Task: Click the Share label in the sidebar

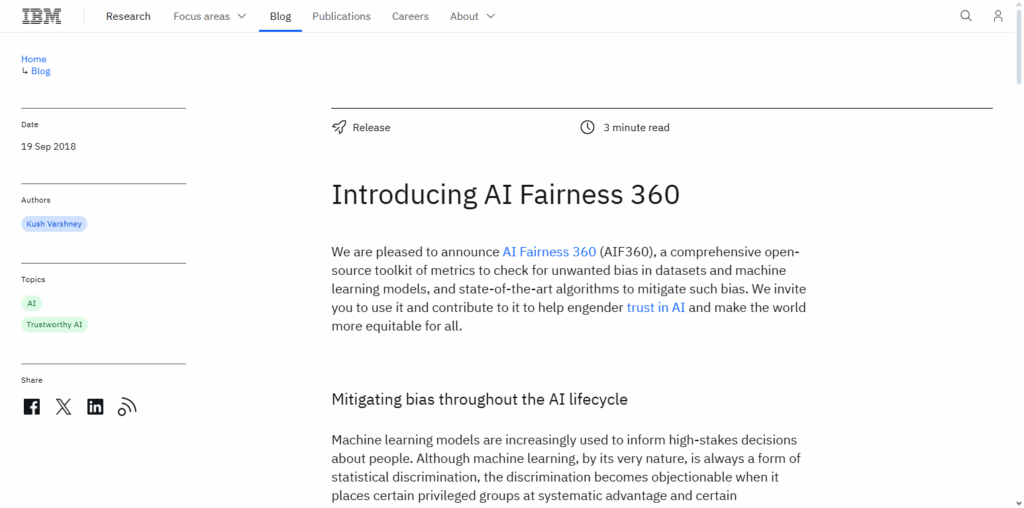Action: point(32,380)
